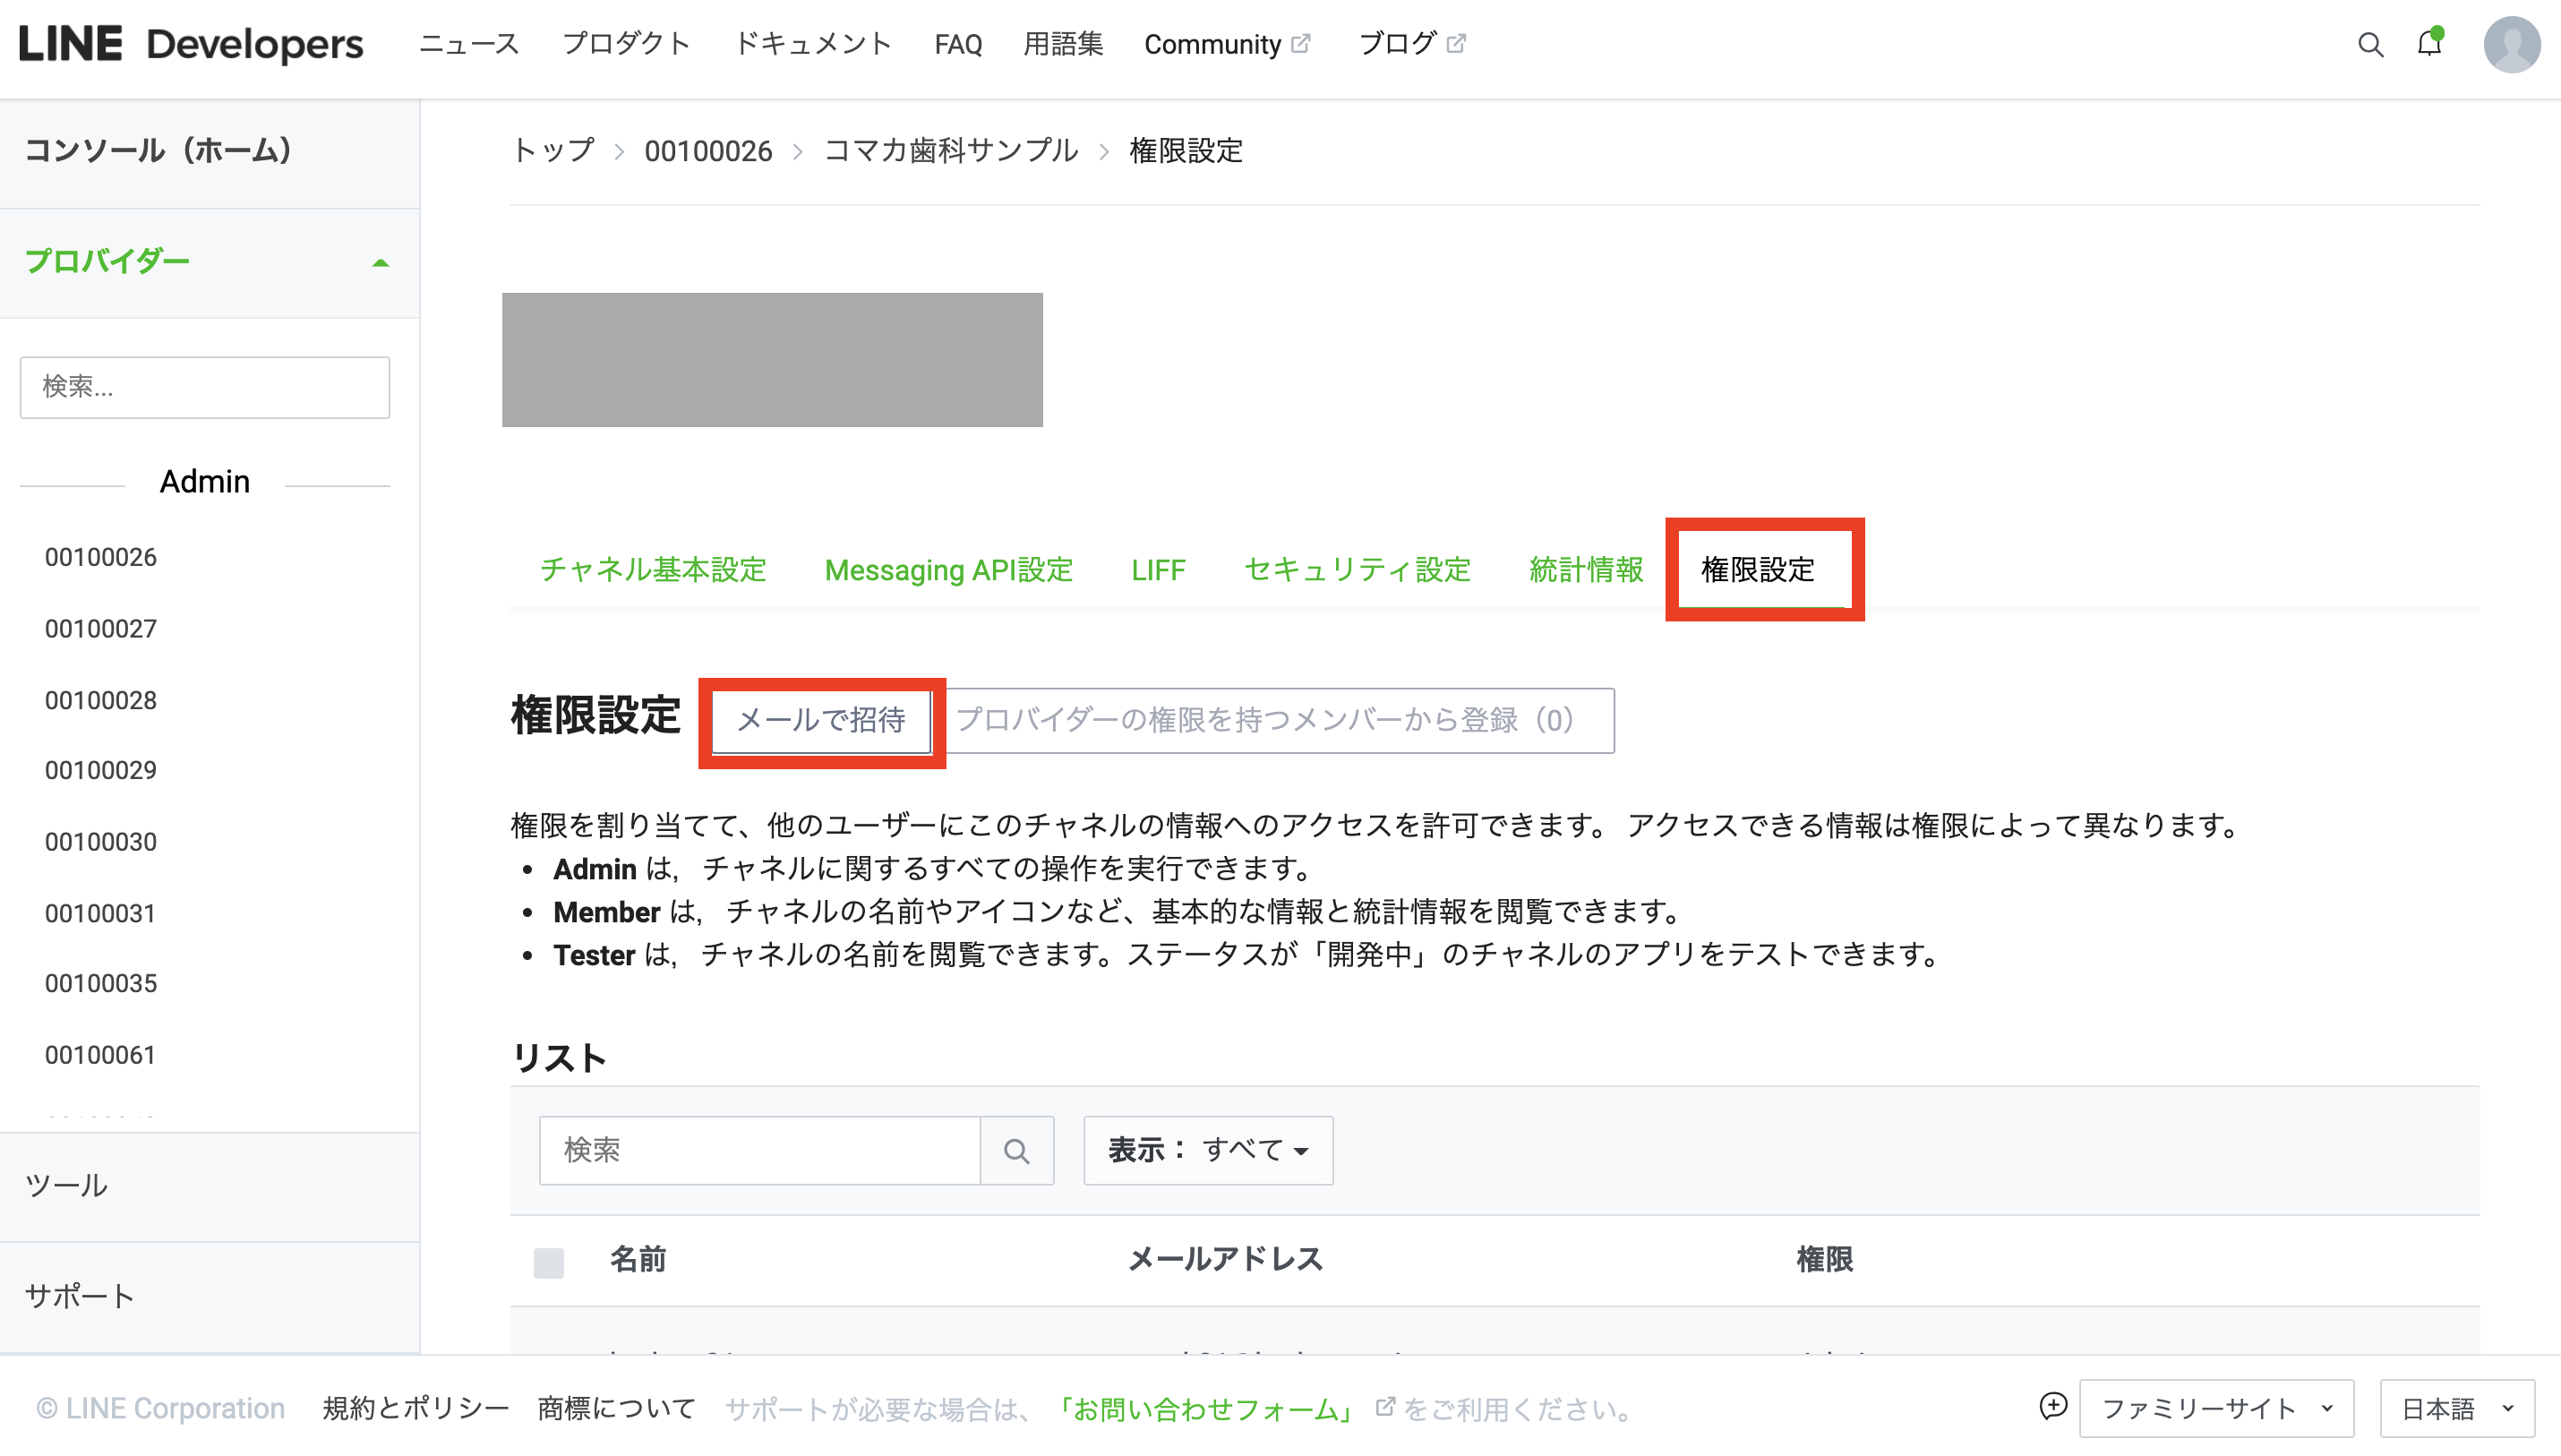Open the user profile avatar
Screen dimensions: 2561x1456
click(x=2511, y=45)
